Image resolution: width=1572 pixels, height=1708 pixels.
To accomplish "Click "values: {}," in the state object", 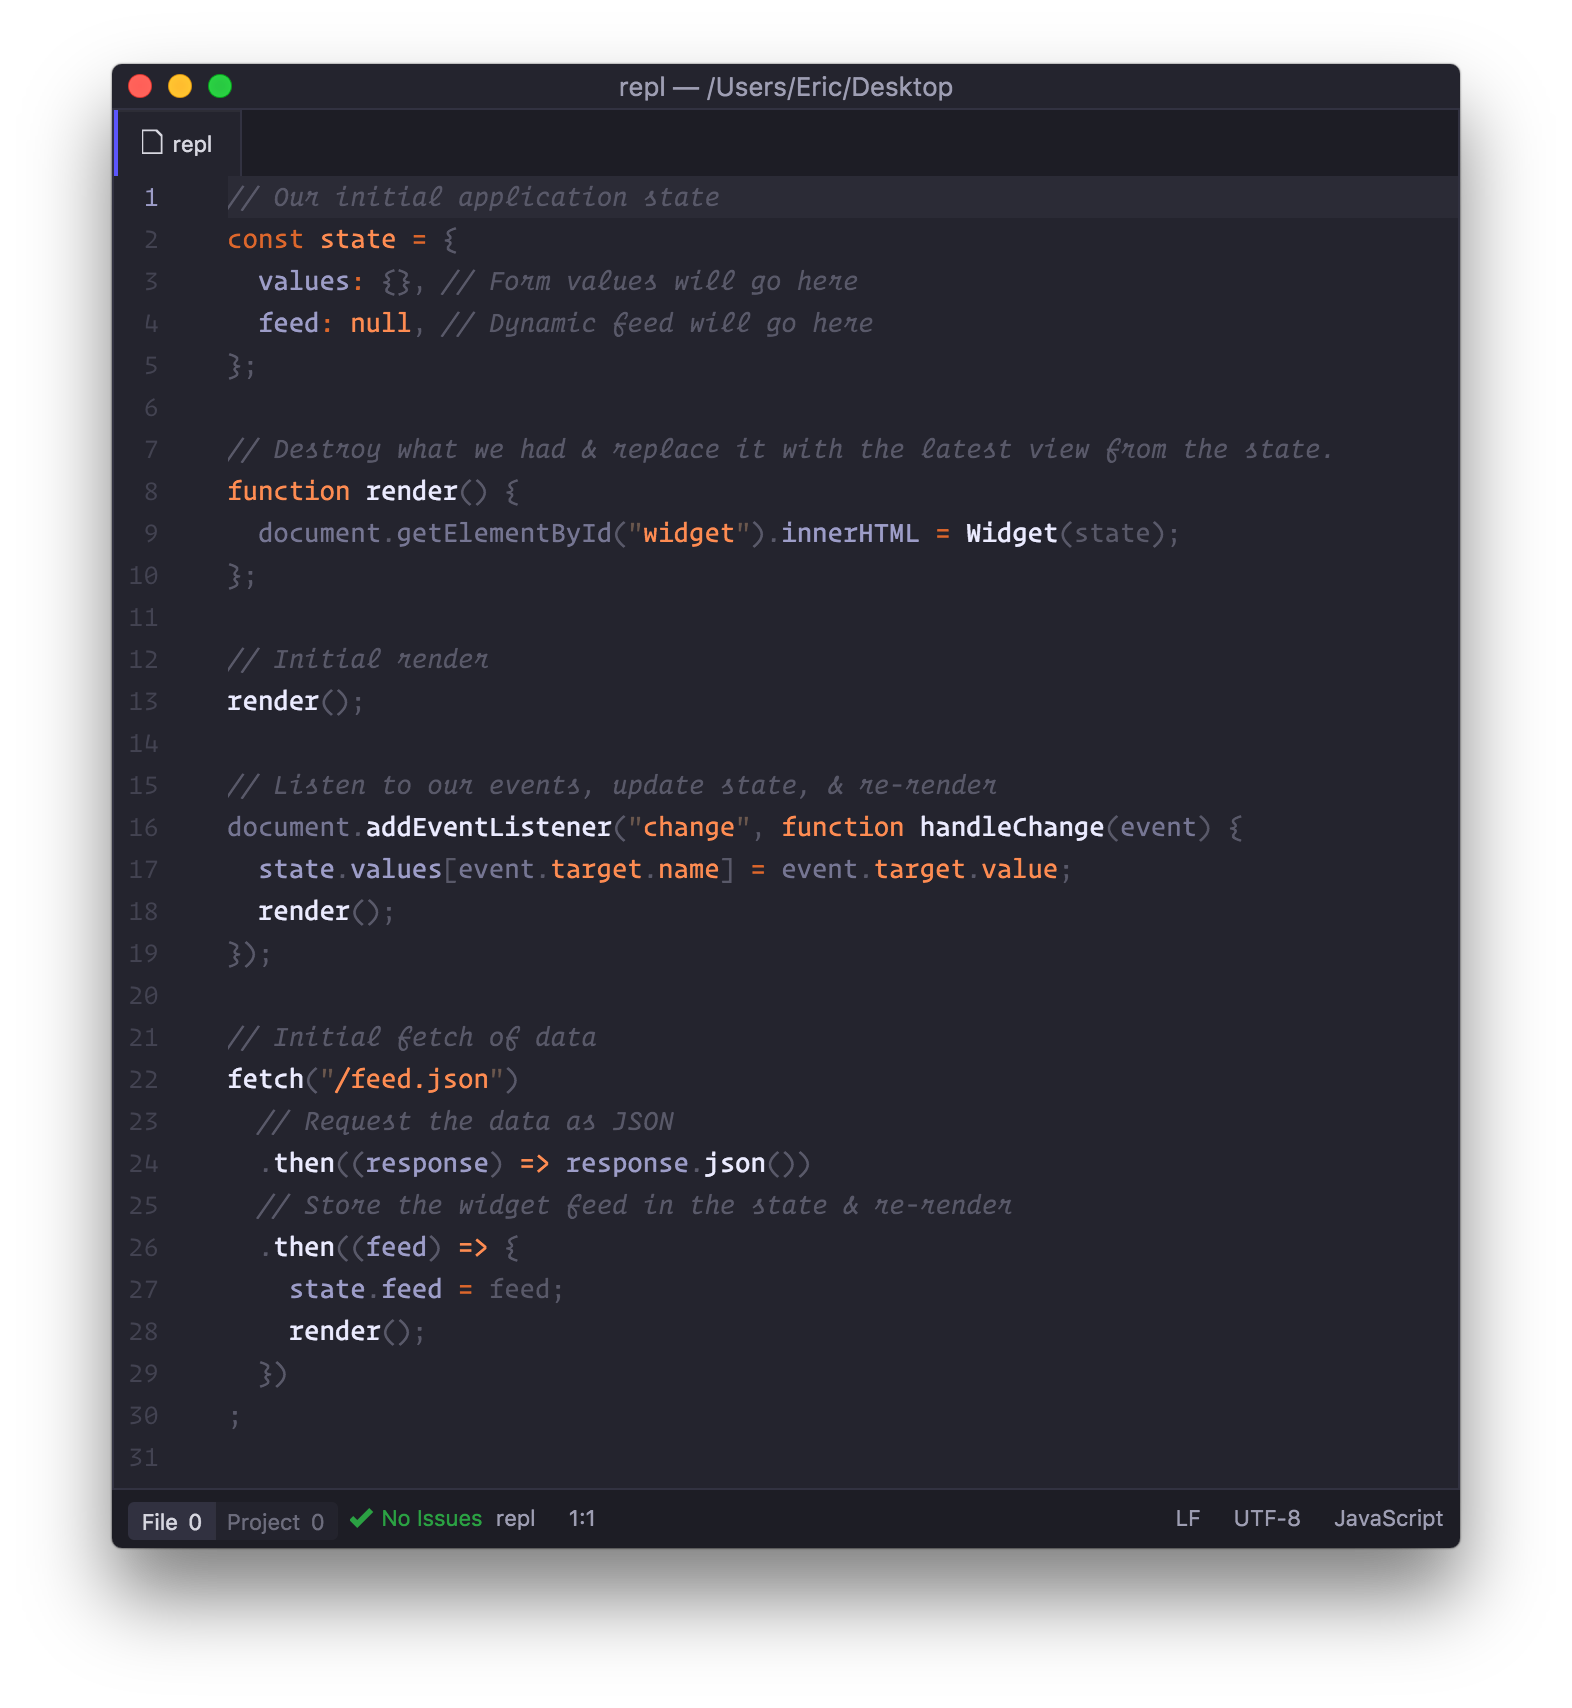I will click(342, 281).
